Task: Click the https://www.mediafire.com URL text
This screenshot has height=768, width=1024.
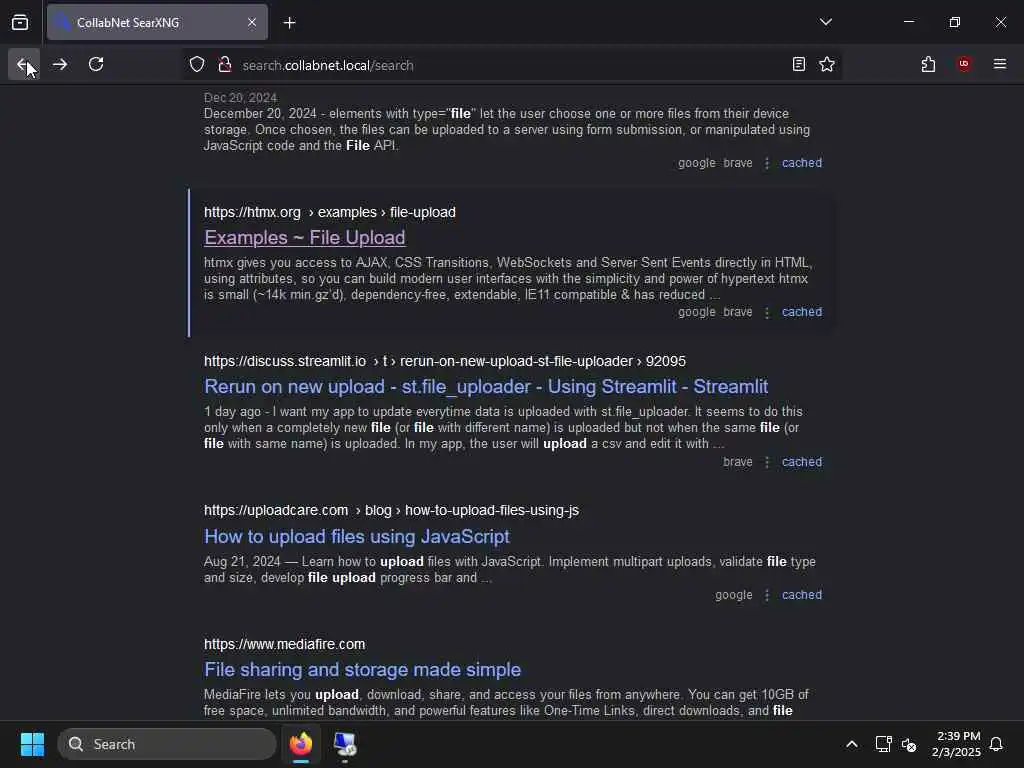Action: tap(284, 644)
